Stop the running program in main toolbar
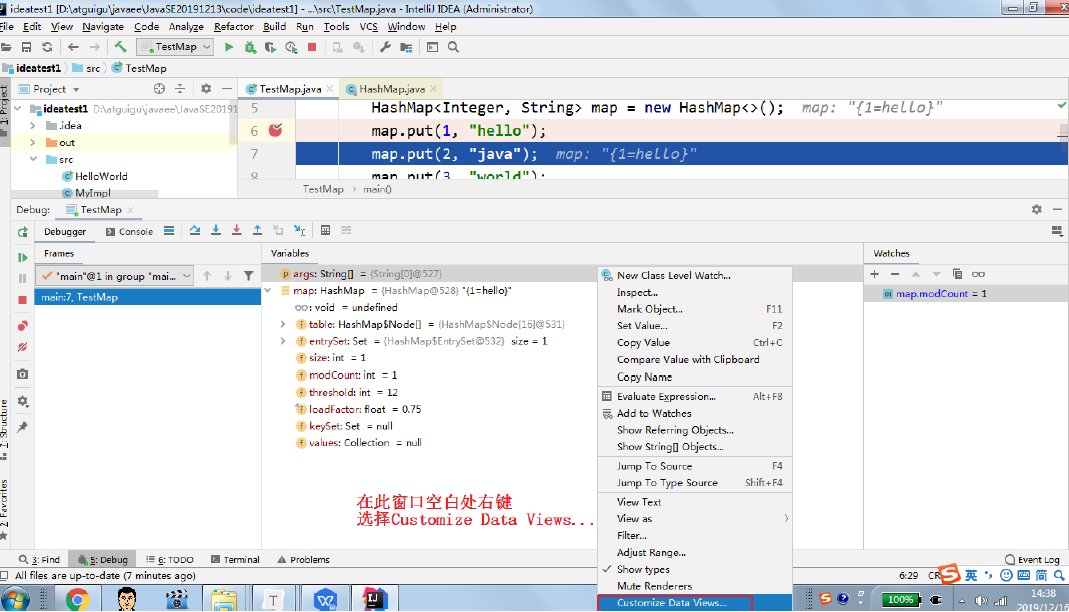This screenshot has height=612, width=1069. point(312,47)
